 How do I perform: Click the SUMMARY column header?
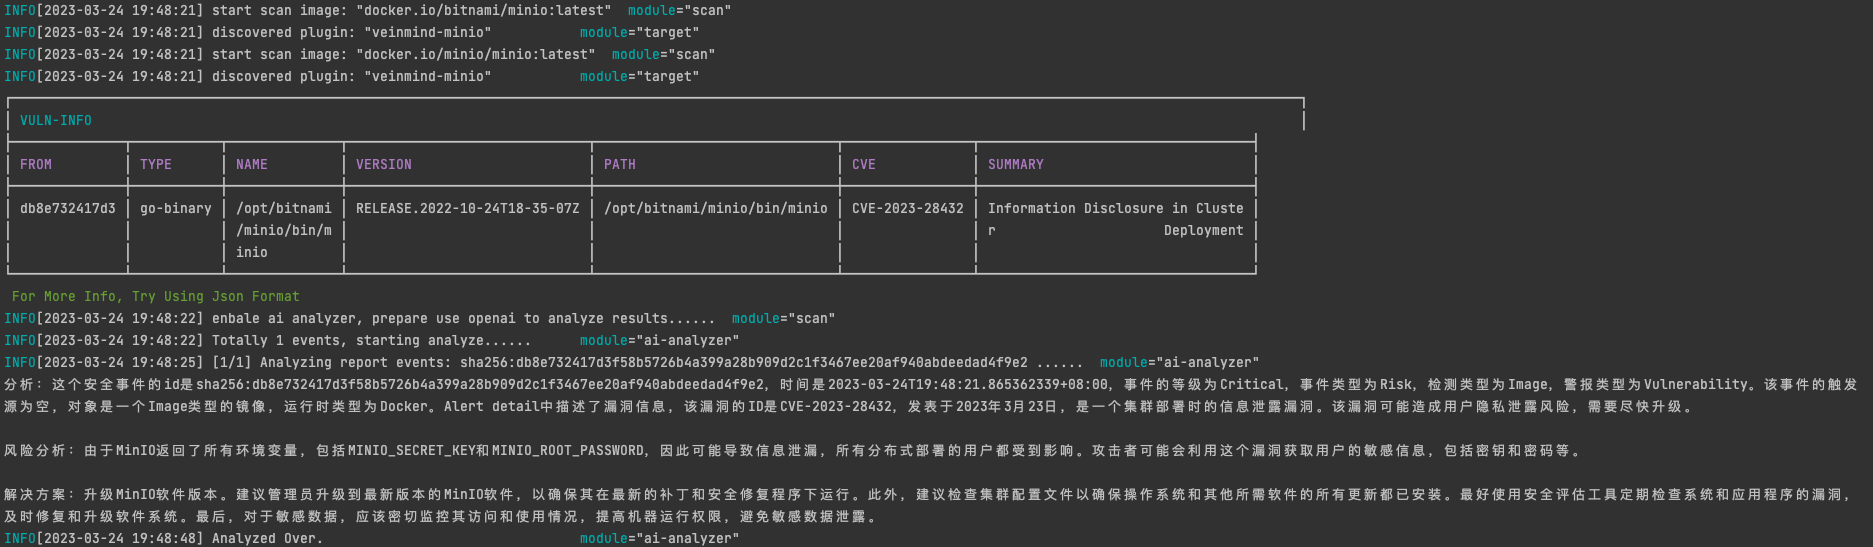click(x=1016, y=164)
